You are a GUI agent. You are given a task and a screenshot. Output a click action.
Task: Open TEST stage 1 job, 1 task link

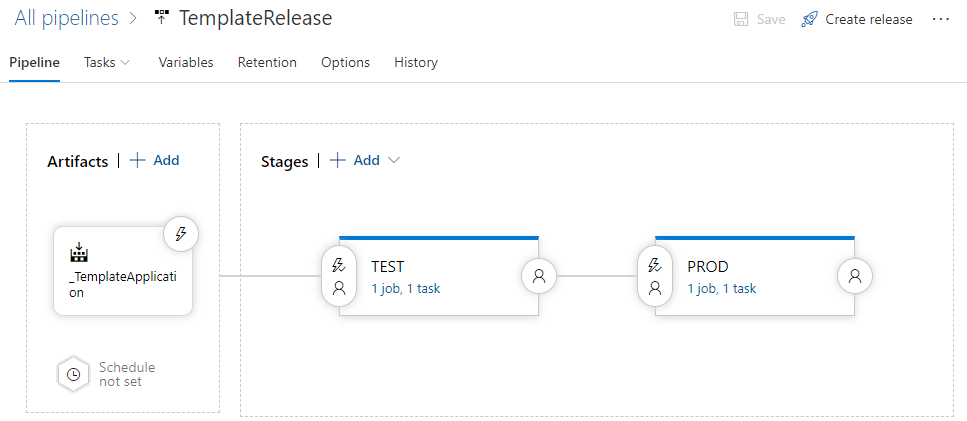point(406,288)
